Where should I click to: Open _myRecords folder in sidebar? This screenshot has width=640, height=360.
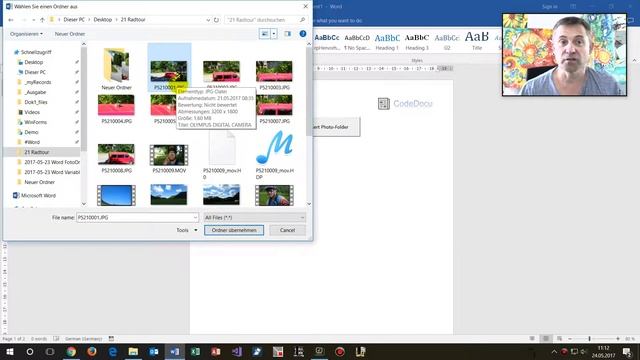click(x=38, y=82)
